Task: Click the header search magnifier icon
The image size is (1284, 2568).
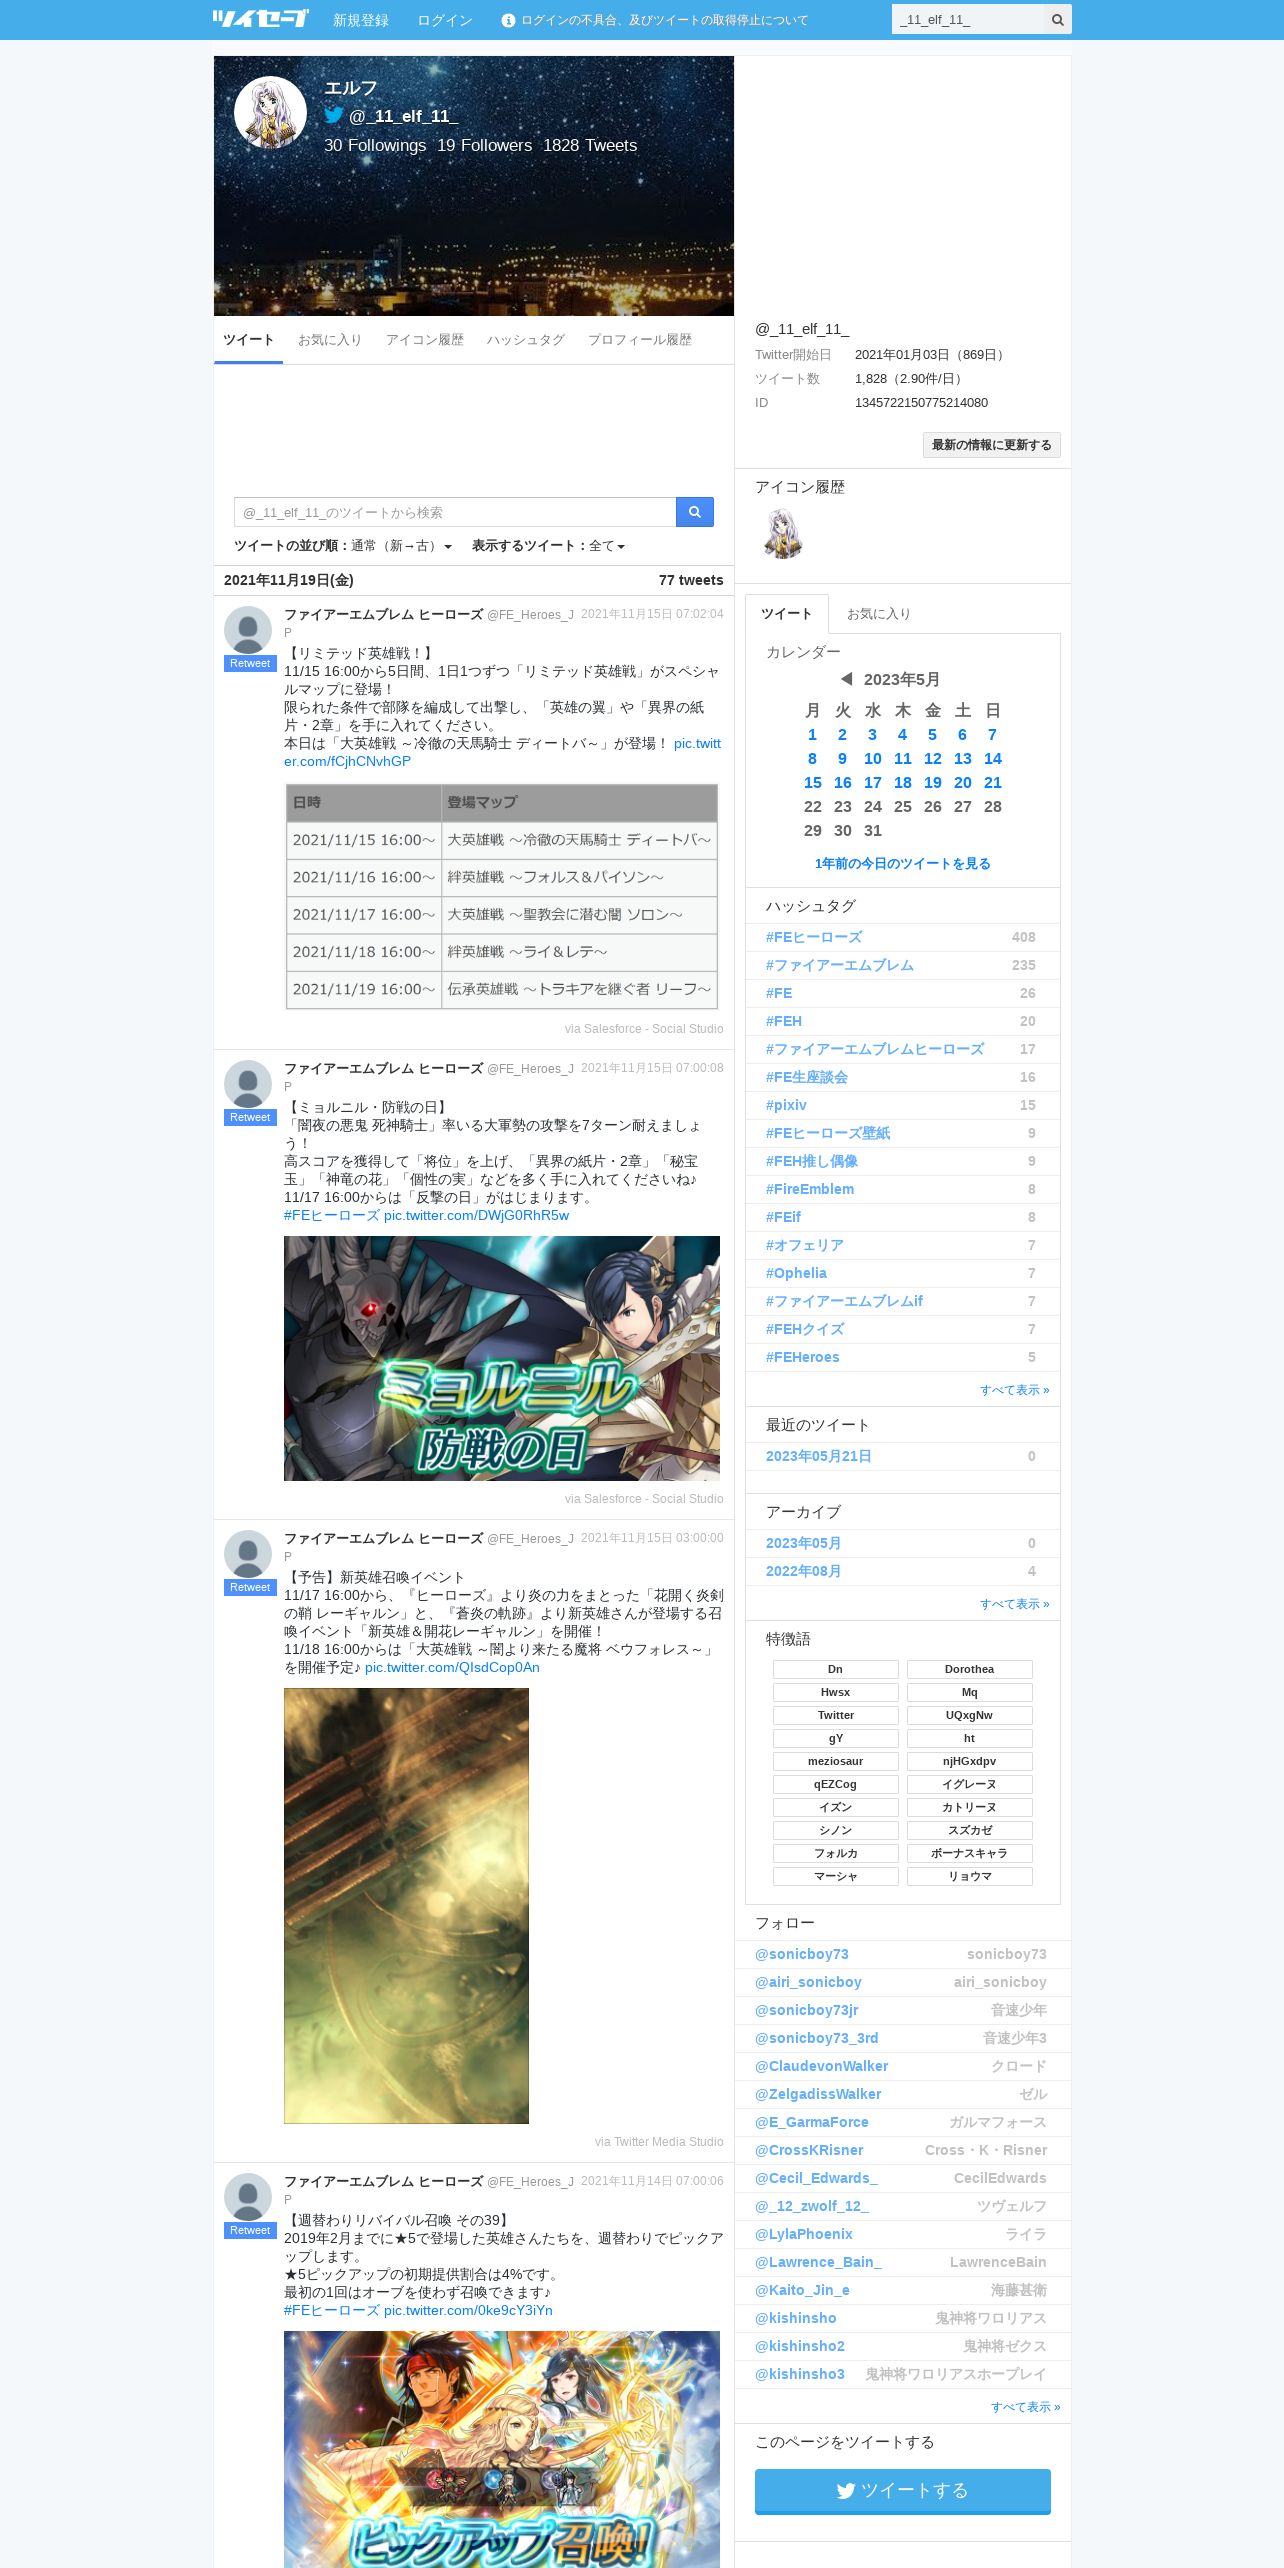Action: pyautogui.click(x=1057, y=20)
